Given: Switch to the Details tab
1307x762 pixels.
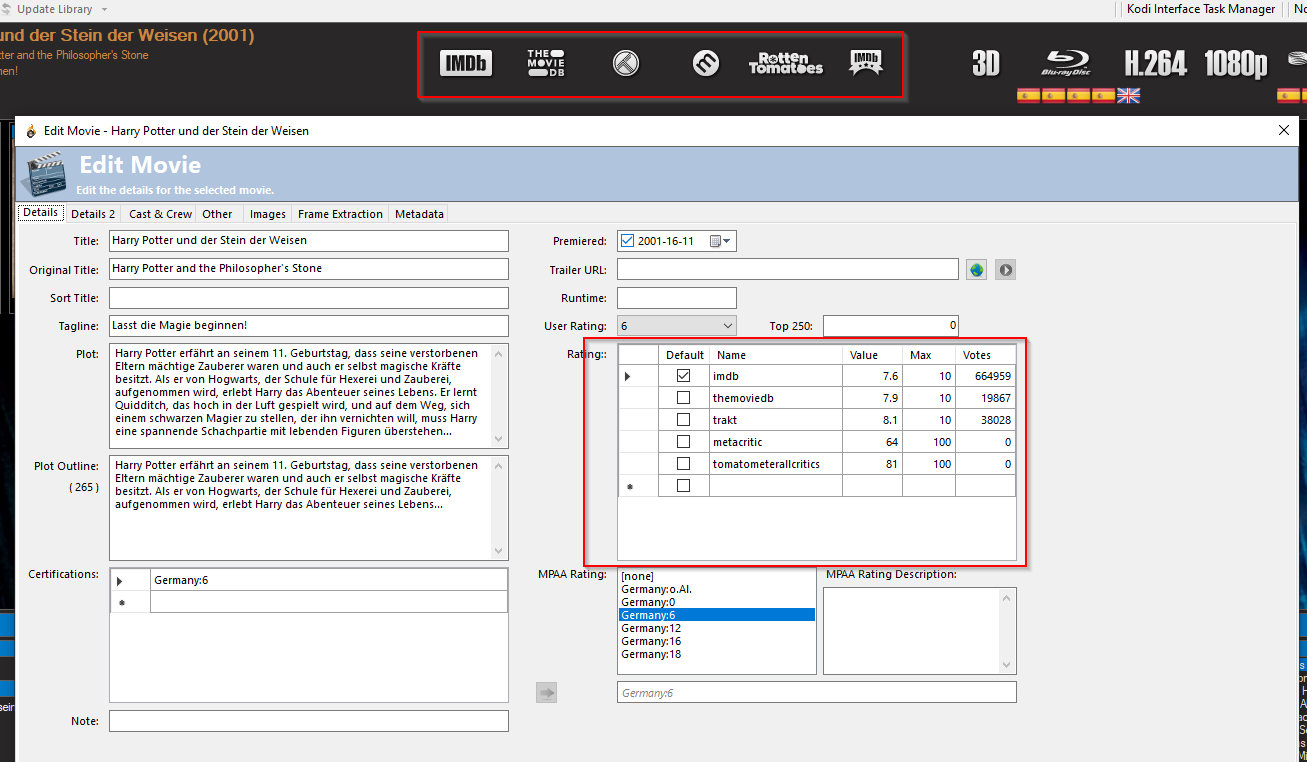Looking at the screenshot, I should (41, 213).
